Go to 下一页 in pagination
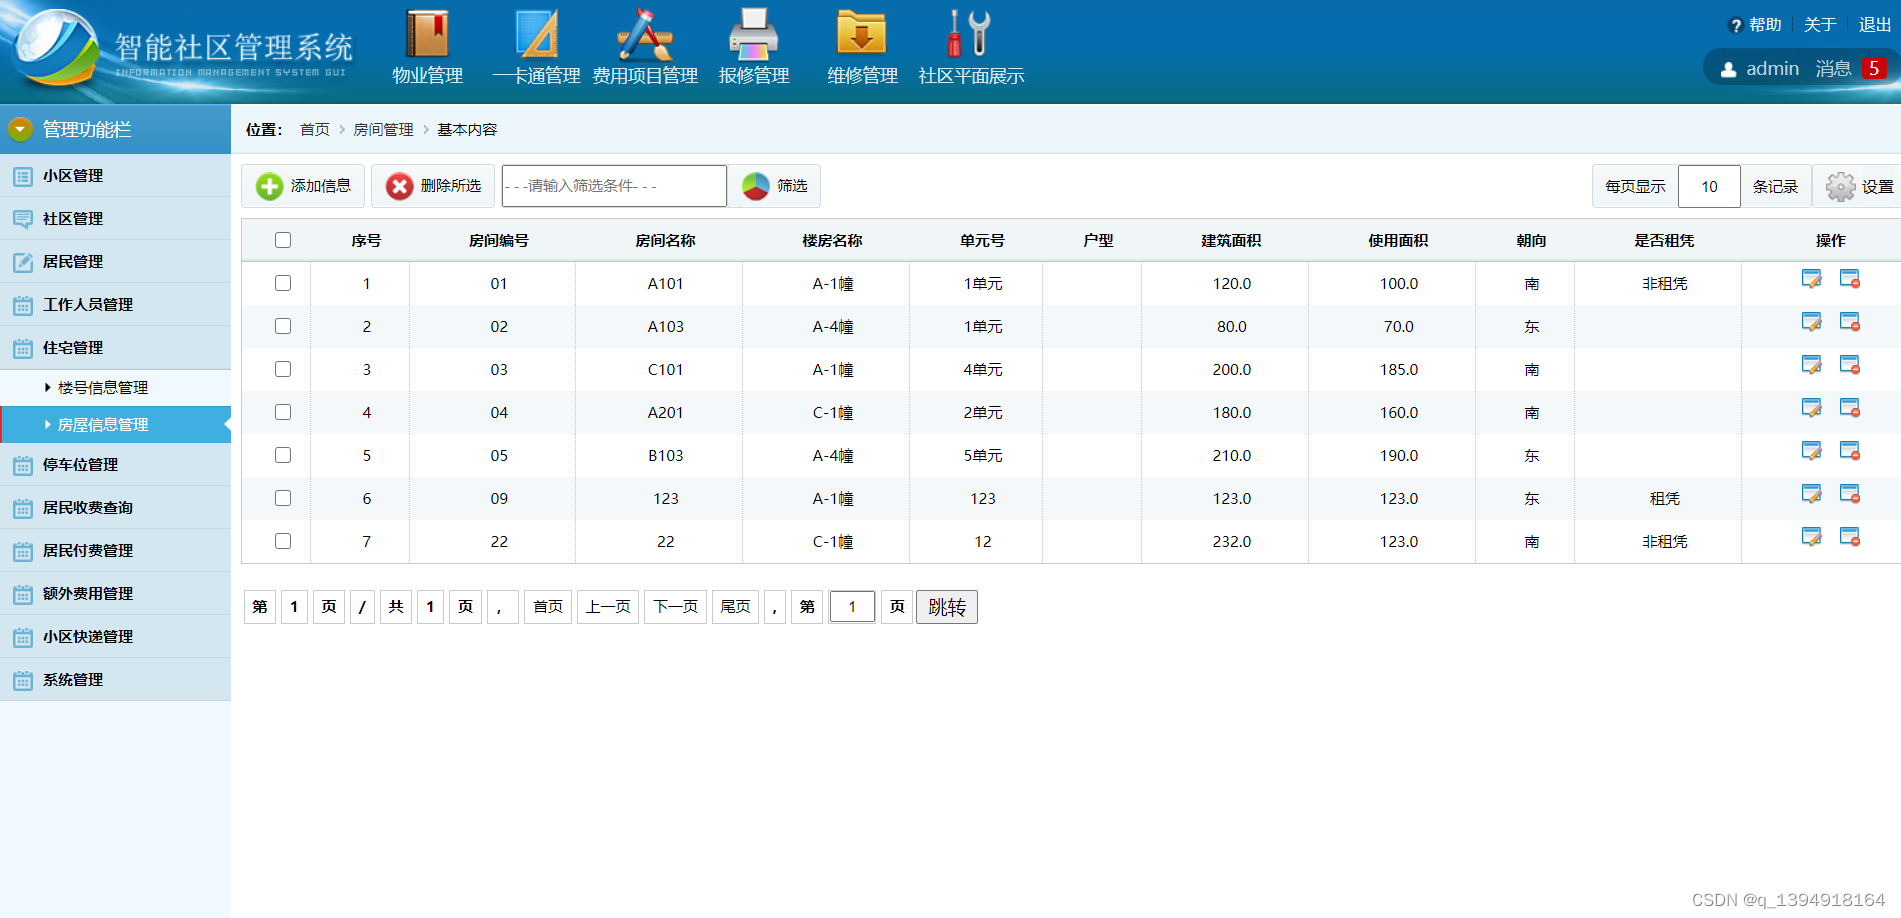 (x=676, y=607)
